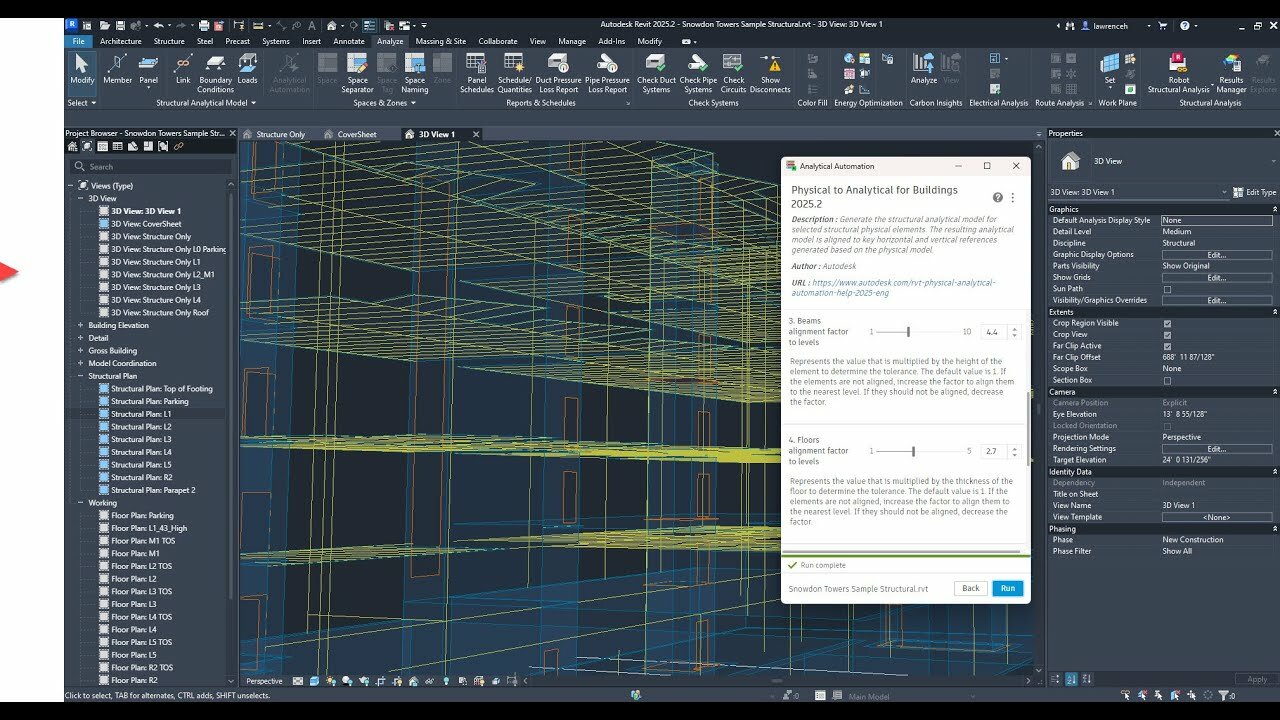Collapse the 3D View branch in Project Browser
The height and width of the screenshot is (720, 1280).
pos(80,198)
